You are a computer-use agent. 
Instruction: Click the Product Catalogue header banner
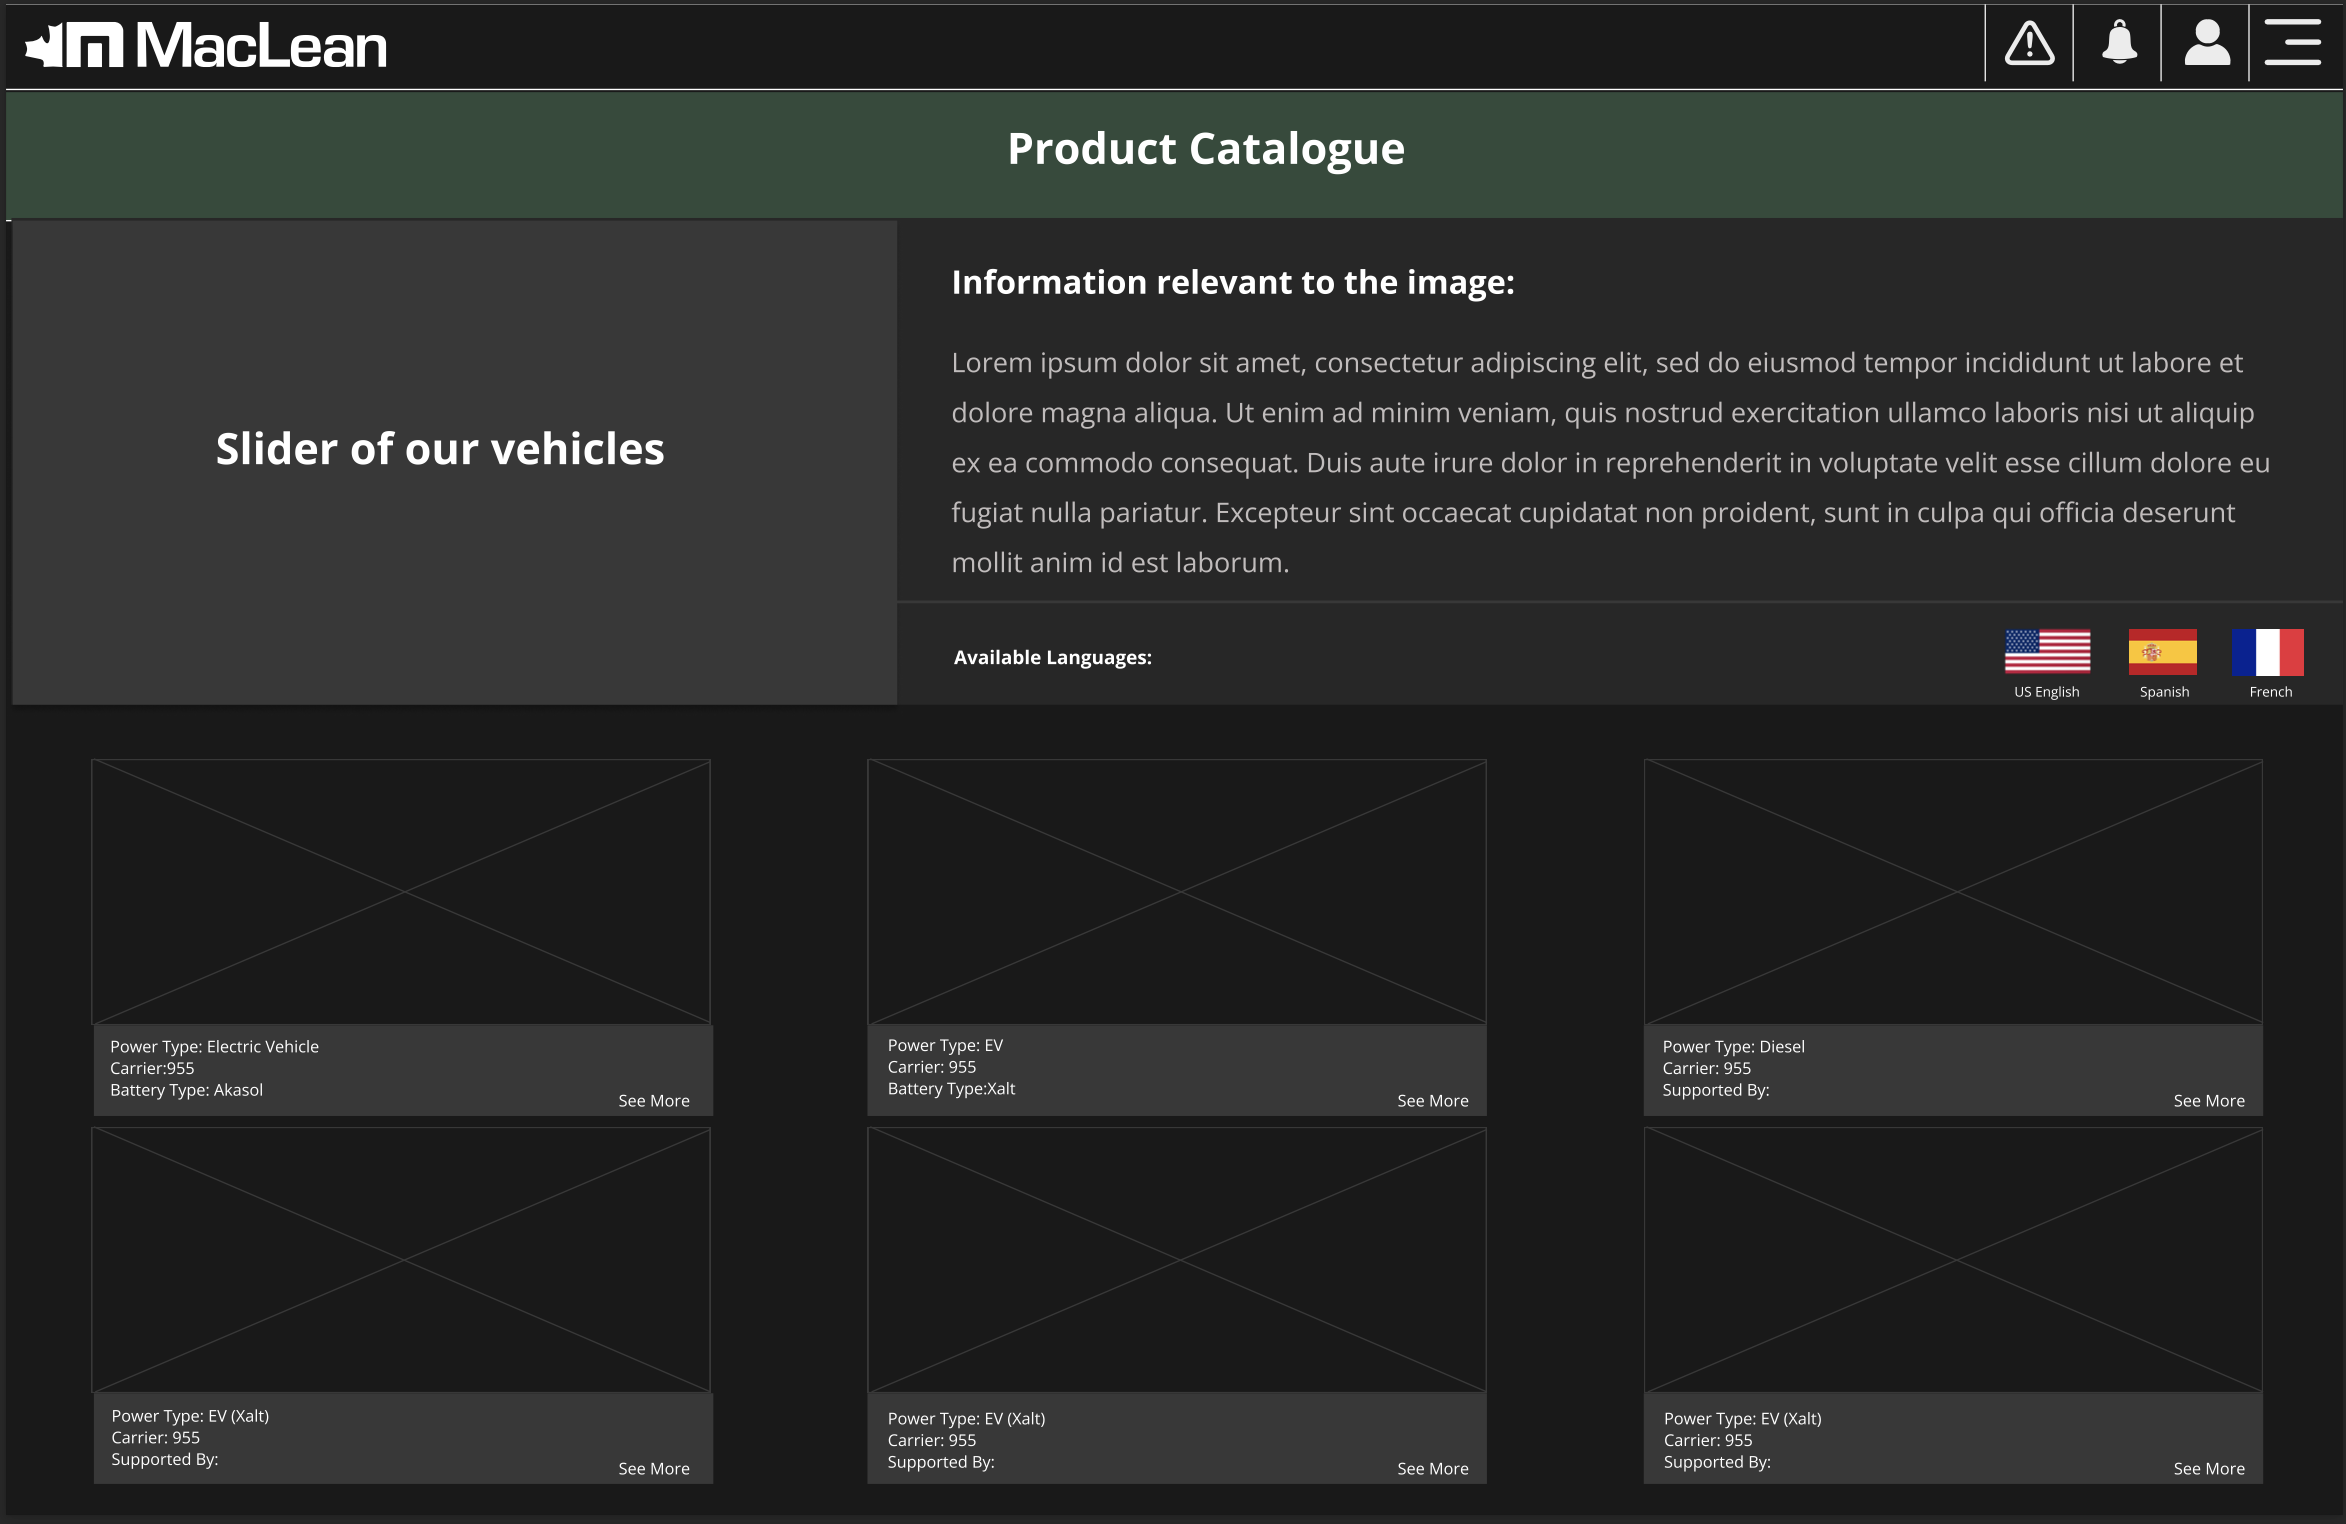[1205, 150]
